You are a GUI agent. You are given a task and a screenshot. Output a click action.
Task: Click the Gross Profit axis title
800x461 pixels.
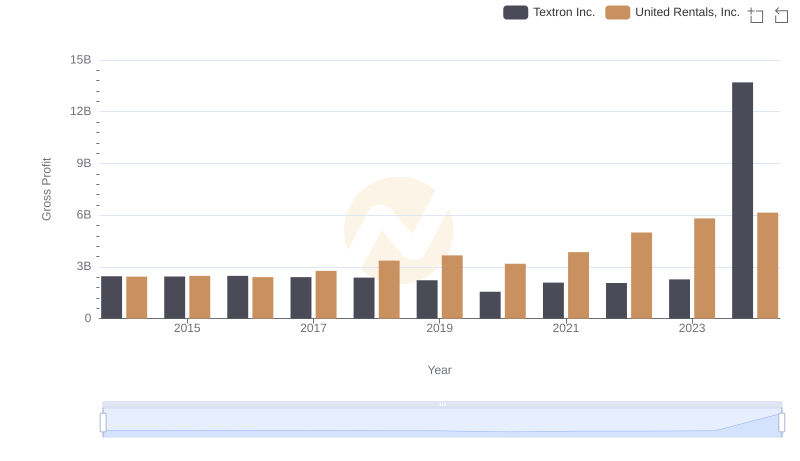pyautogui.click(x=46, y=189)
